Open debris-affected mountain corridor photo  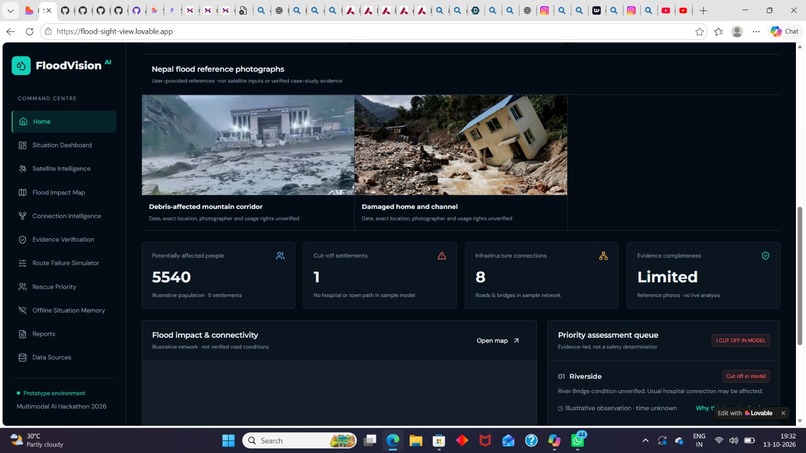click(248, 145)
